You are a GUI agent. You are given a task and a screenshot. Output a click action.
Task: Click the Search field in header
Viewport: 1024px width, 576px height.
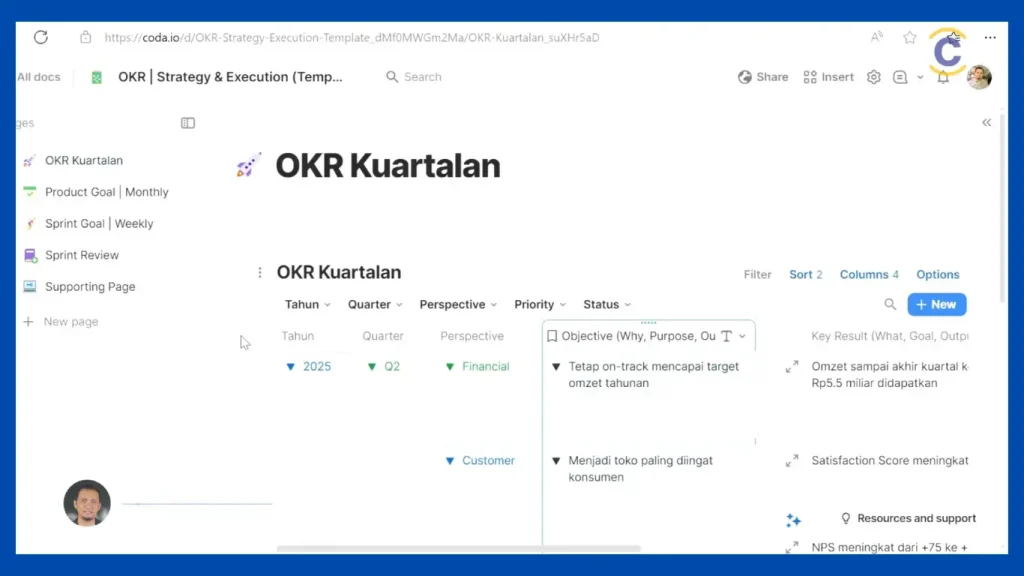click(x=422, y=77)
